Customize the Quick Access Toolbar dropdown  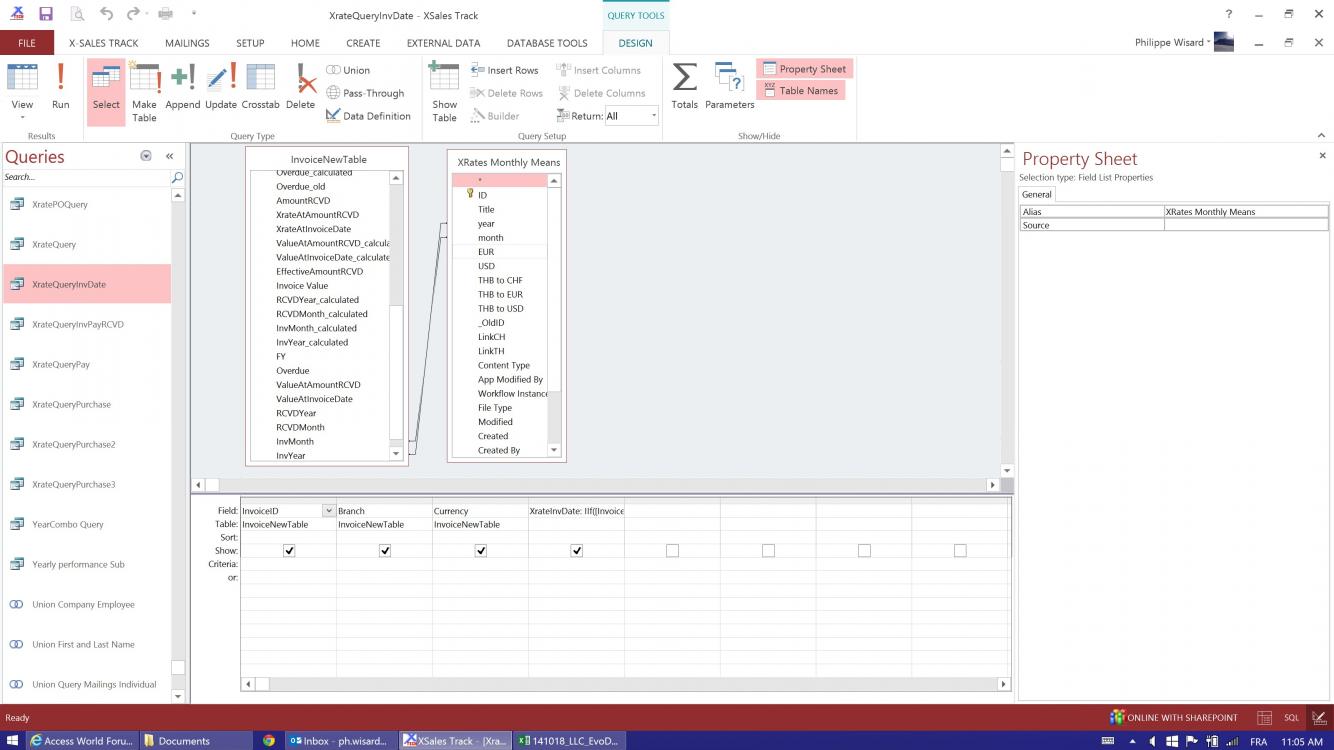[193, 14]
